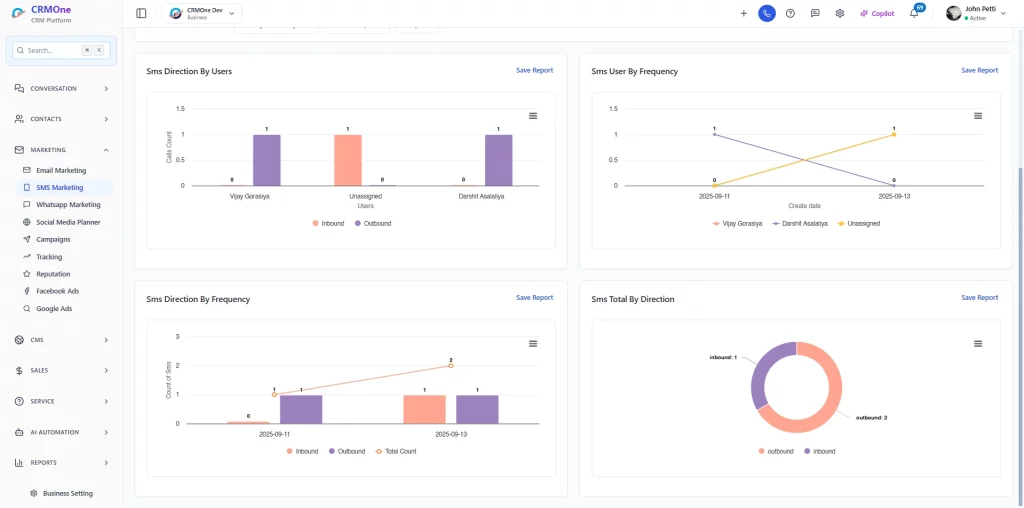Toggle inbound legend in donut chart
The height and width of the screenshot is (508, 1024).
coord(819,451)
